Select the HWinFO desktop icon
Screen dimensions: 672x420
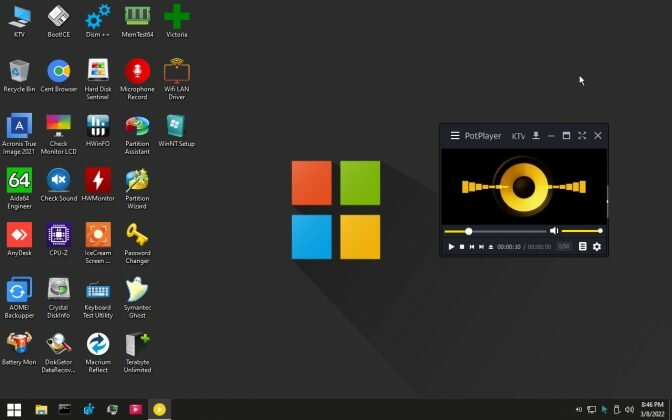click(98, 131)
